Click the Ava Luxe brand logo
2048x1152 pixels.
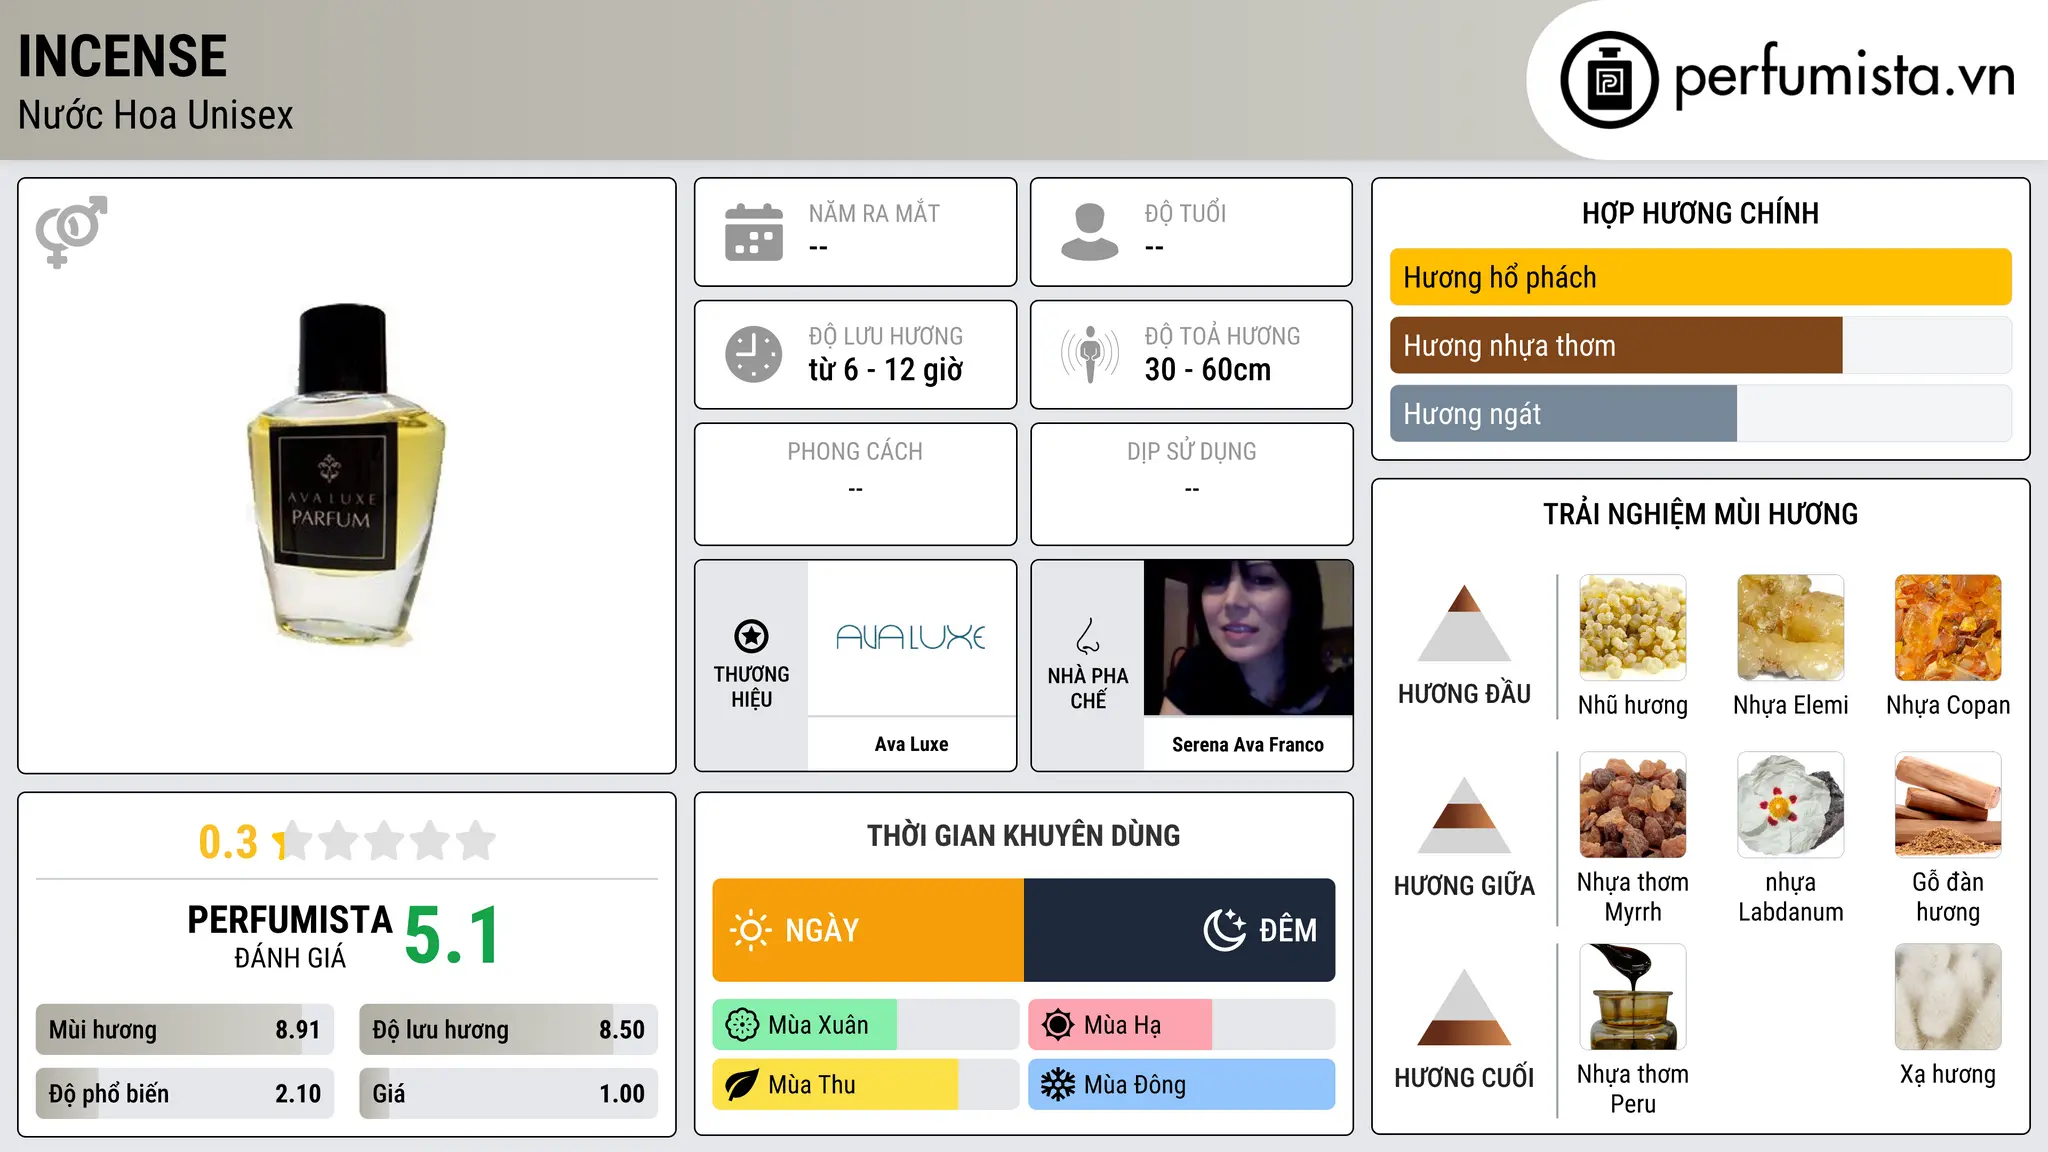pyautogui.click(x=911, y=637)
